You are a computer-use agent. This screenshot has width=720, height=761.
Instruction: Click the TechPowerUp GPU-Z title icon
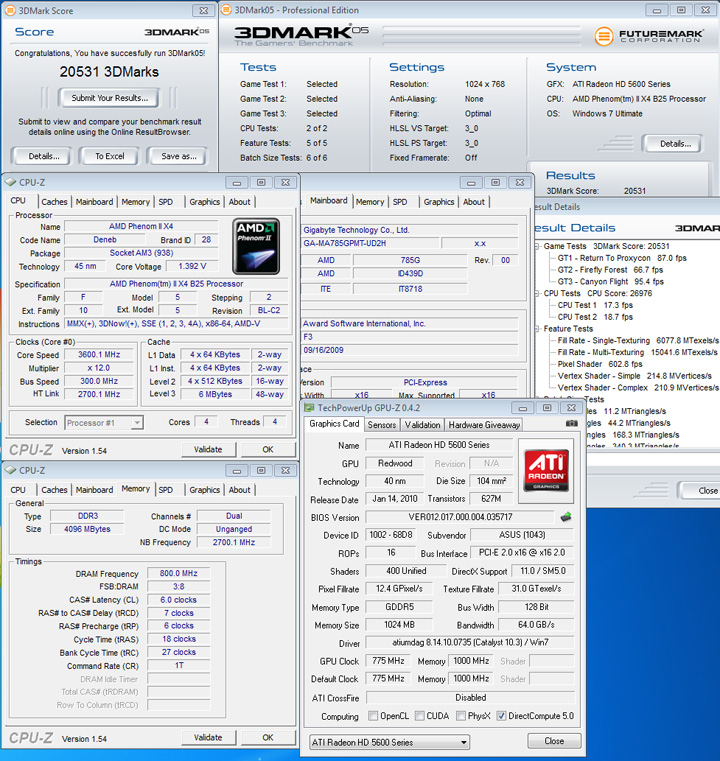pyautogui.click(x=309, y=408)
